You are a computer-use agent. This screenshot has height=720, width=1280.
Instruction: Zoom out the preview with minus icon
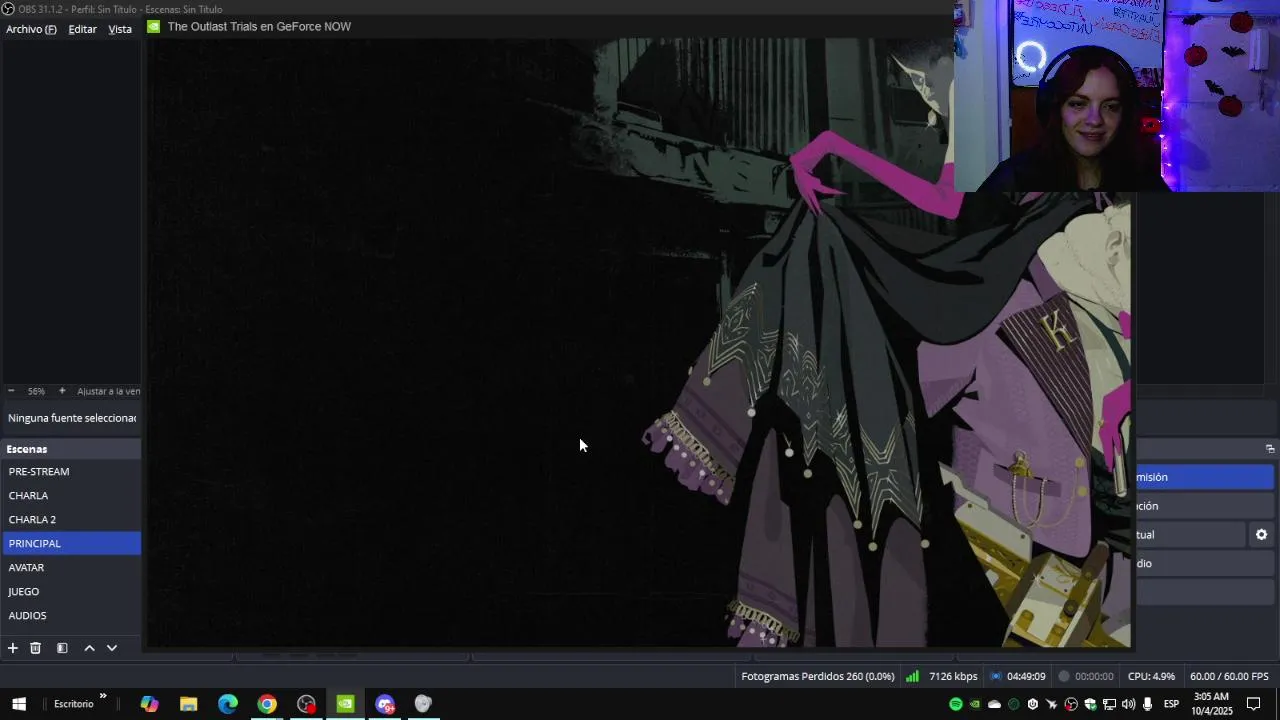click(11, 391)
